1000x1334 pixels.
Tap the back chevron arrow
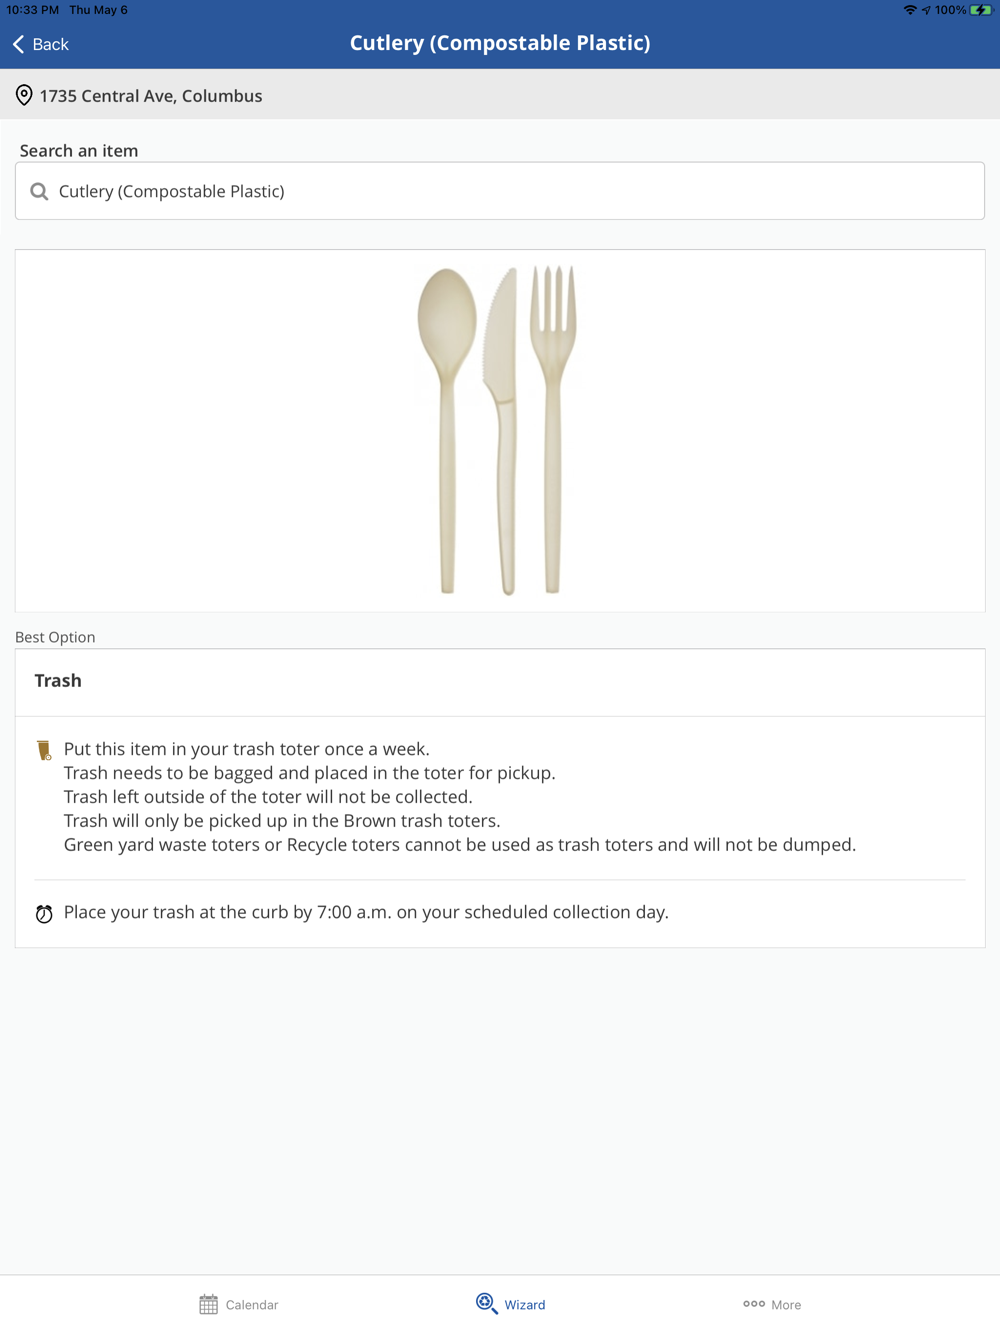(x=19, y=44)
